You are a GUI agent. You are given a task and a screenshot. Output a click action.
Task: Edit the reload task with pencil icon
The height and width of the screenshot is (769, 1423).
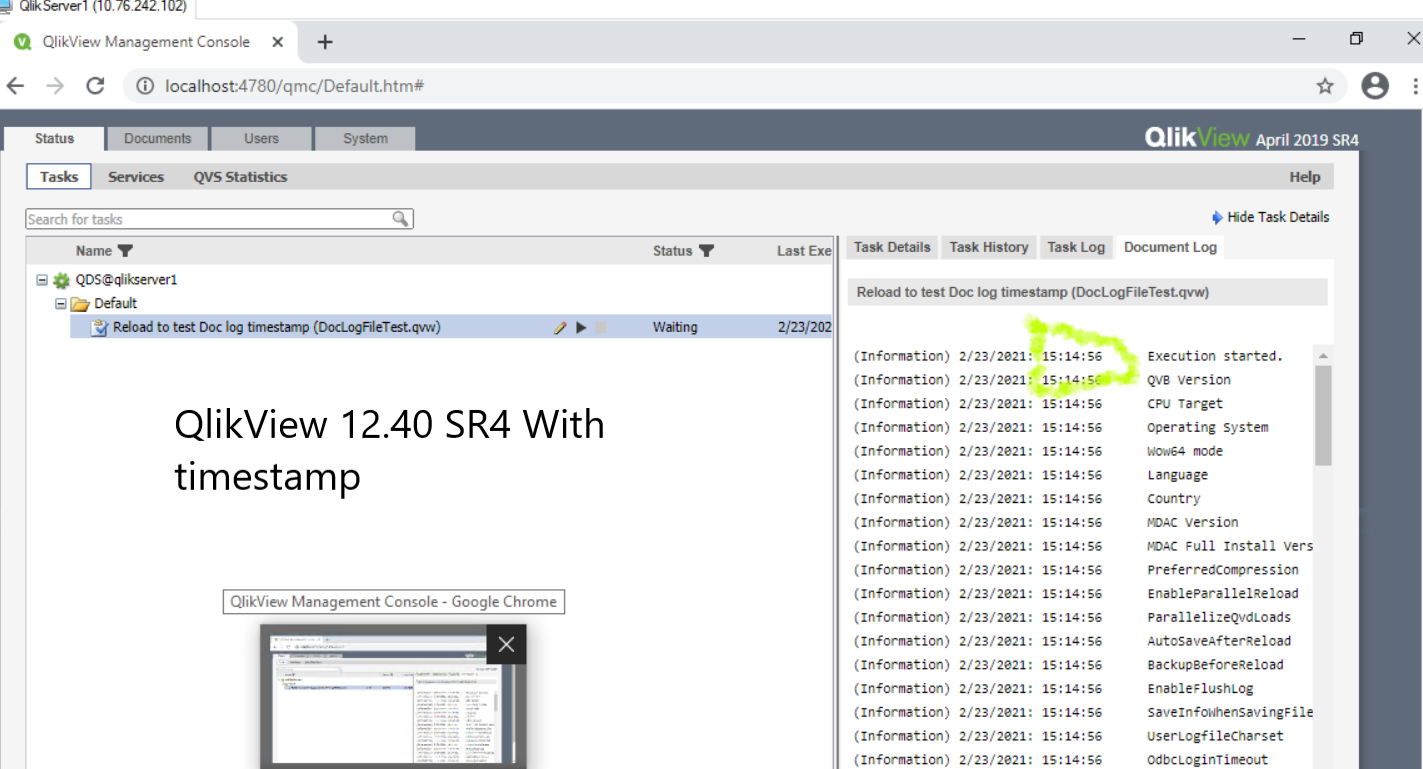(x=561, y=327)
